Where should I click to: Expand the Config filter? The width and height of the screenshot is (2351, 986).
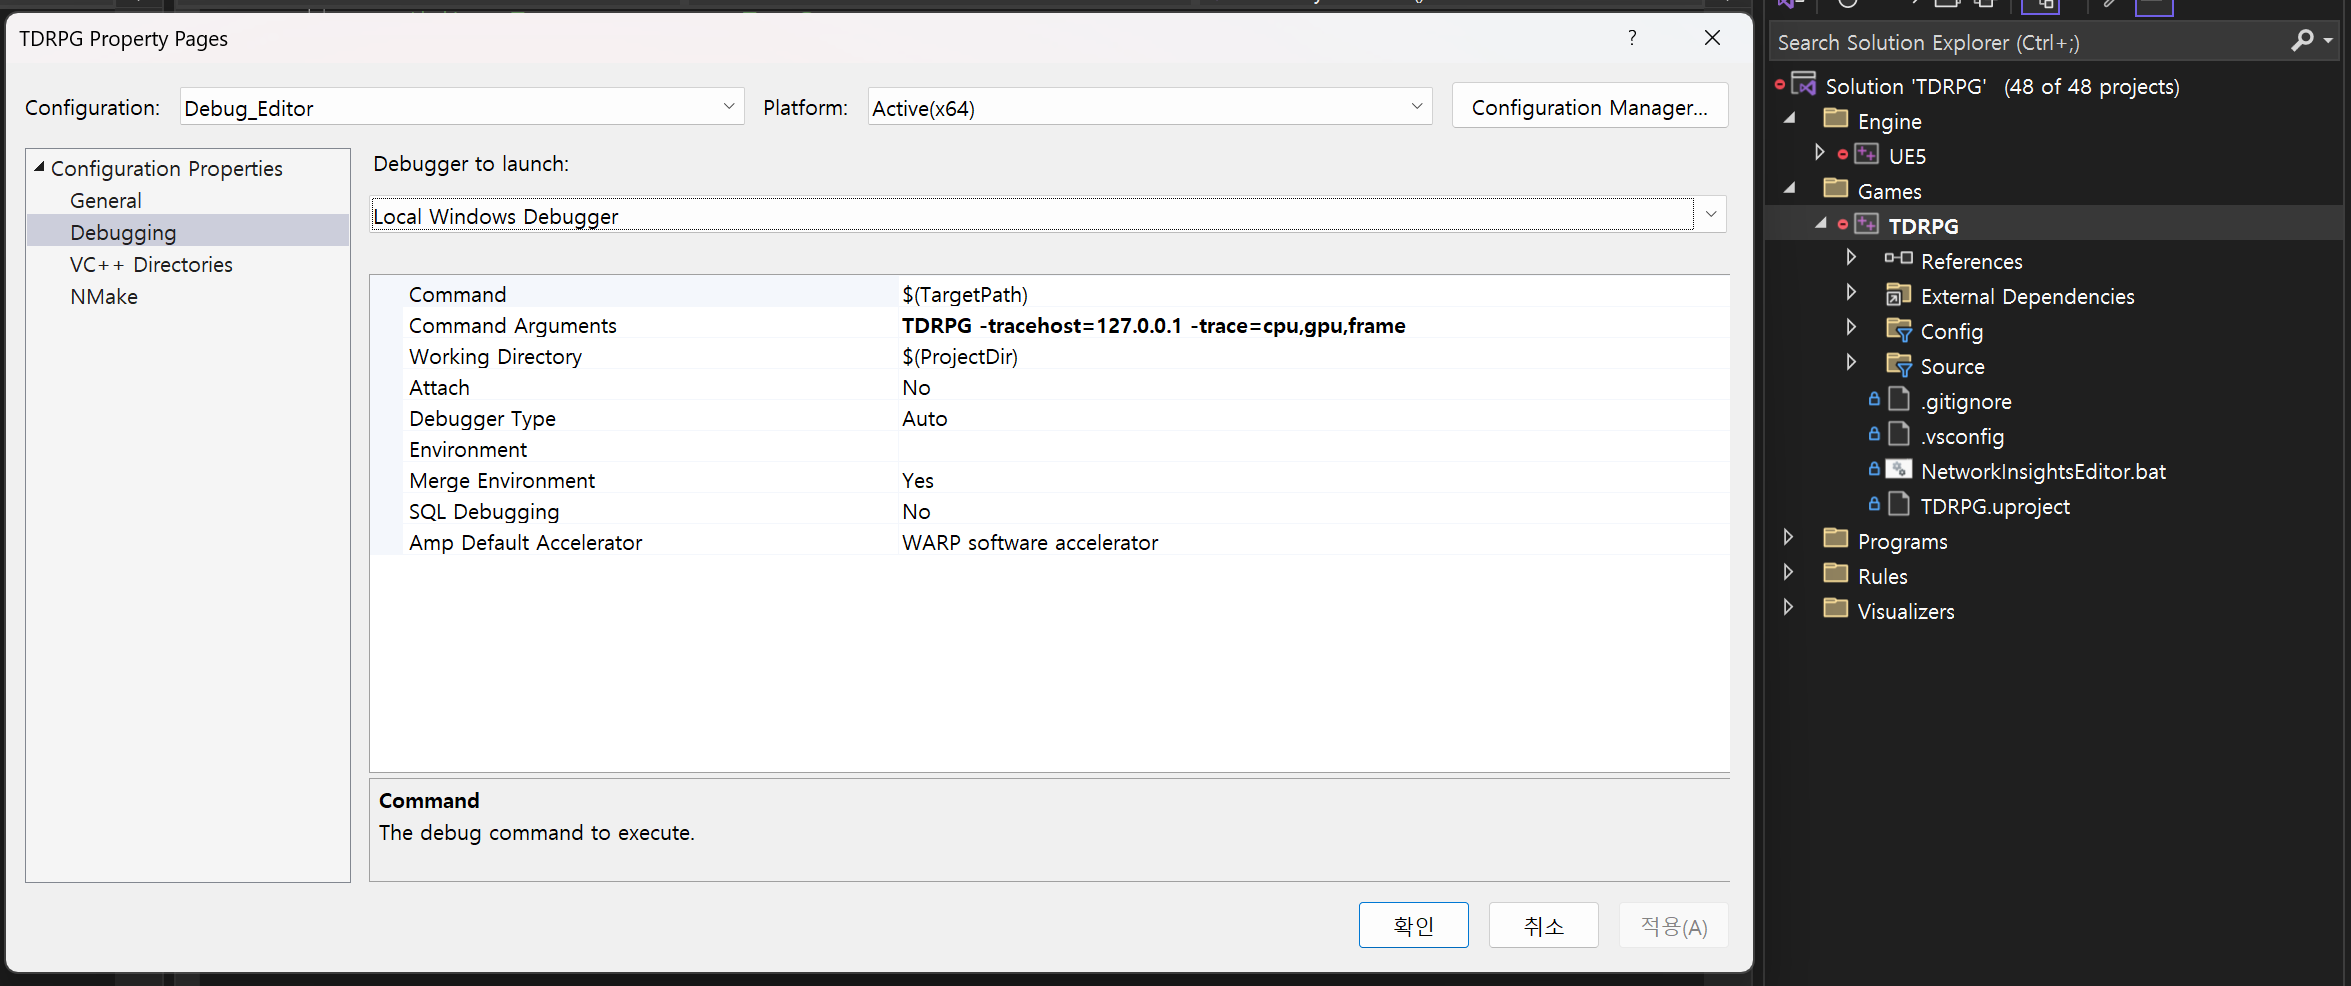click(1851, 328)
